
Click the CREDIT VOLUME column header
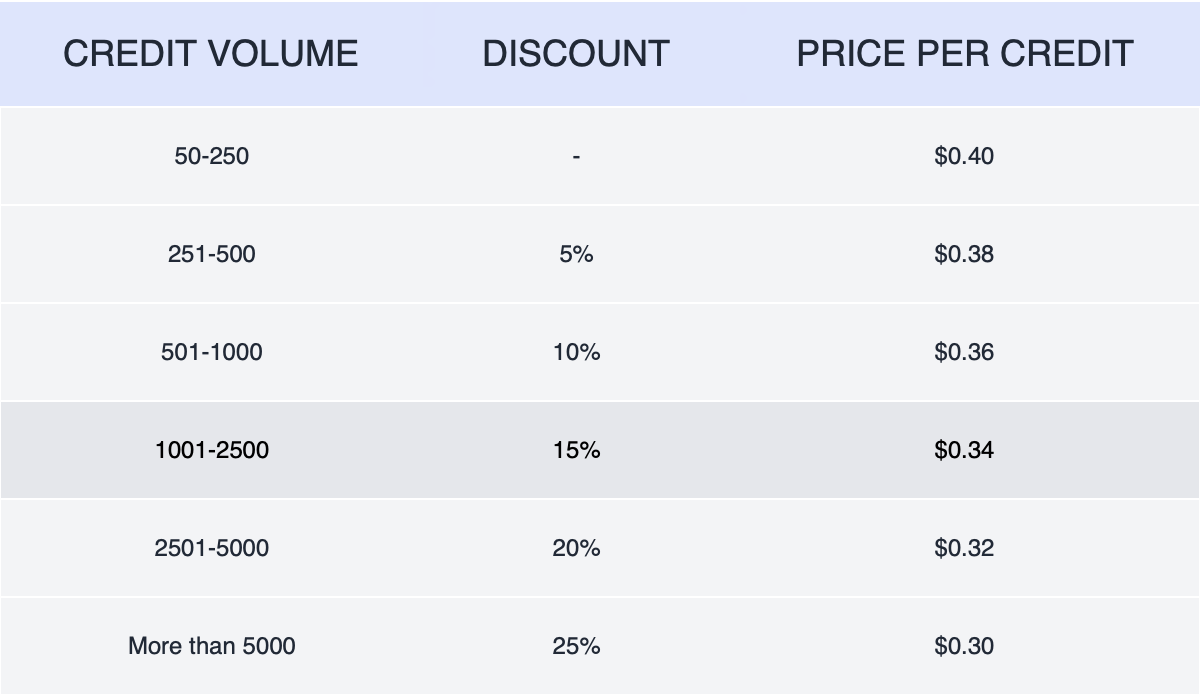pyautogui.click(x=211, y=54)
